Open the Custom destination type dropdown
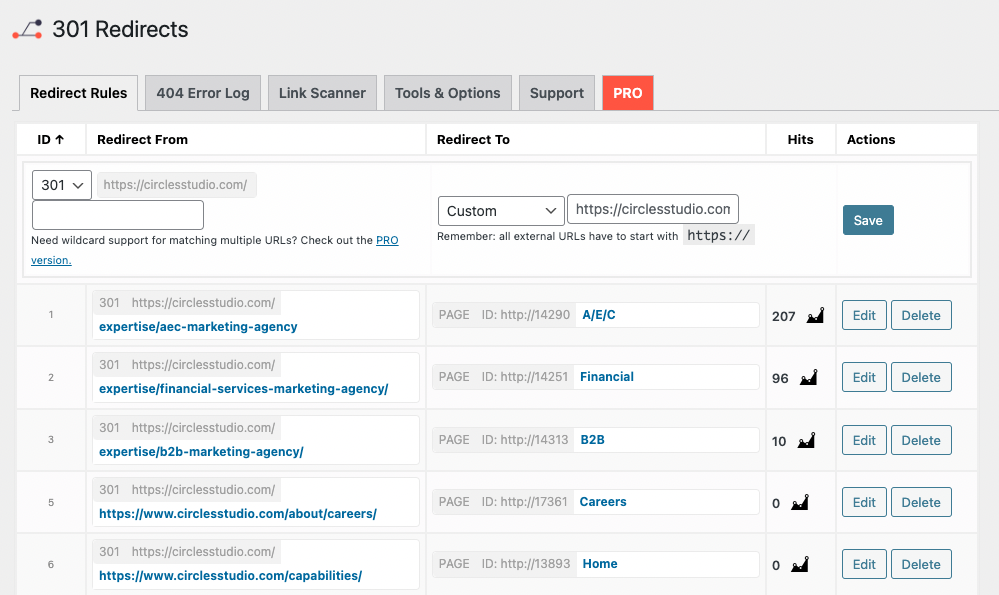Viewport: 999px width, 595px height. coord(500,210)
